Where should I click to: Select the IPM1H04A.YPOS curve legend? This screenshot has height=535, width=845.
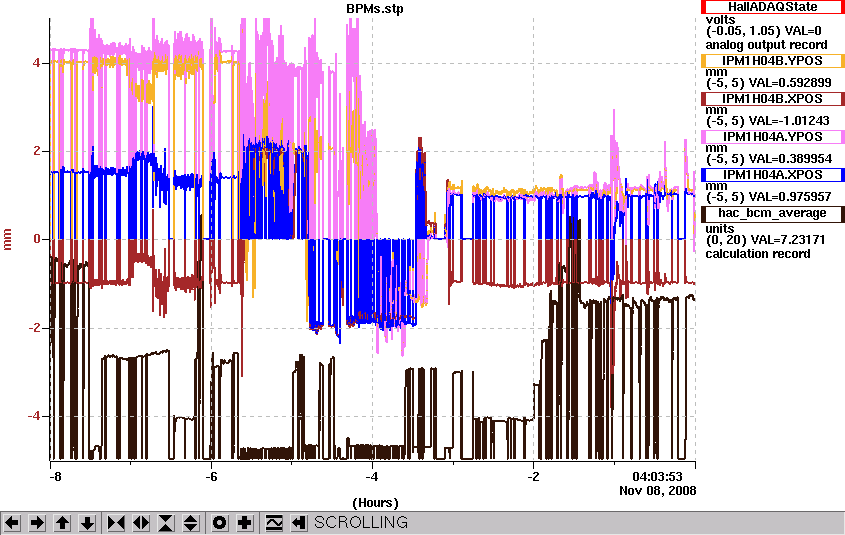click(x=773, y=137)
